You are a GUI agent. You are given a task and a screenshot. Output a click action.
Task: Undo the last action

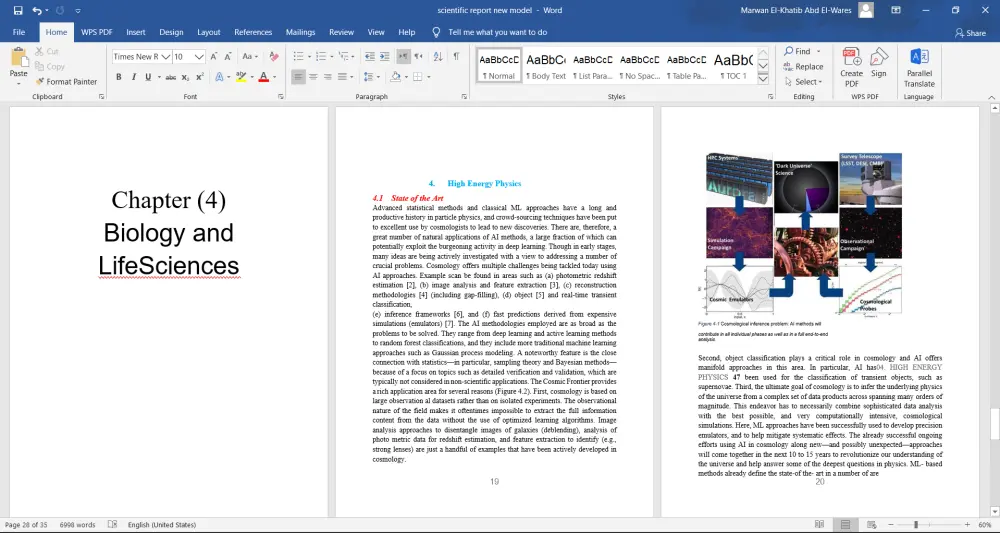(37, 10)
